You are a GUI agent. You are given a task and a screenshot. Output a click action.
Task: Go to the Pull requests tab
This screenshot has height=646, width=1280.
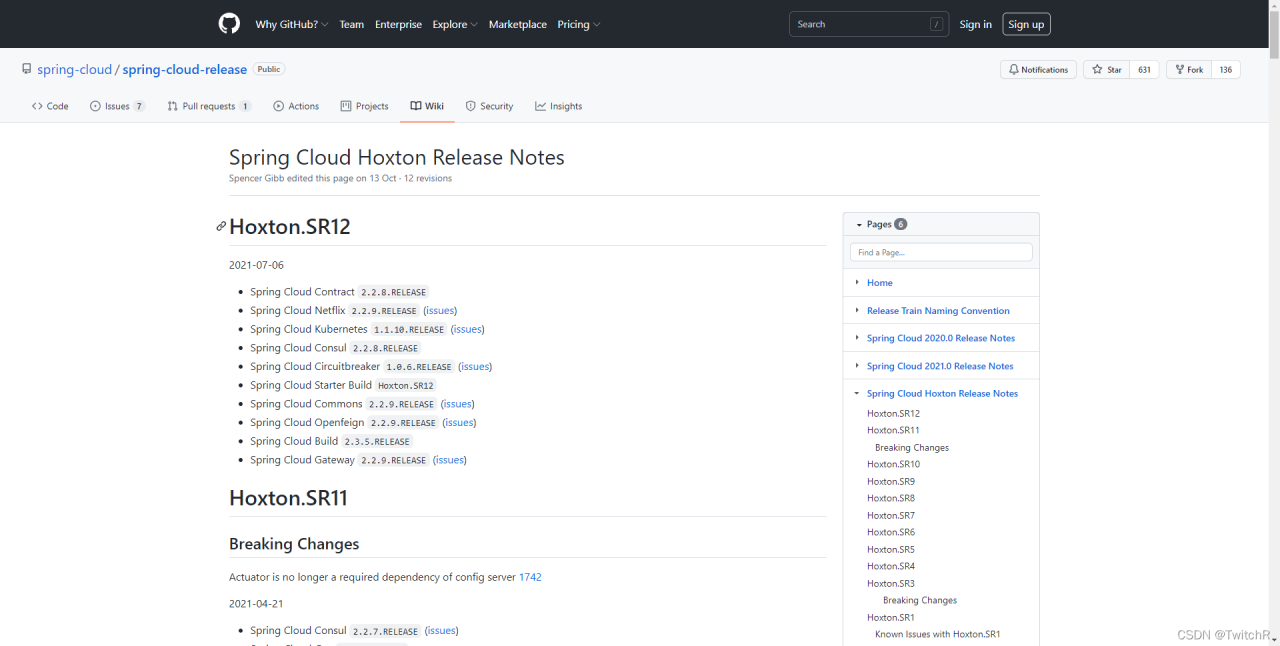pyautogui.click(x=209, y=106)
